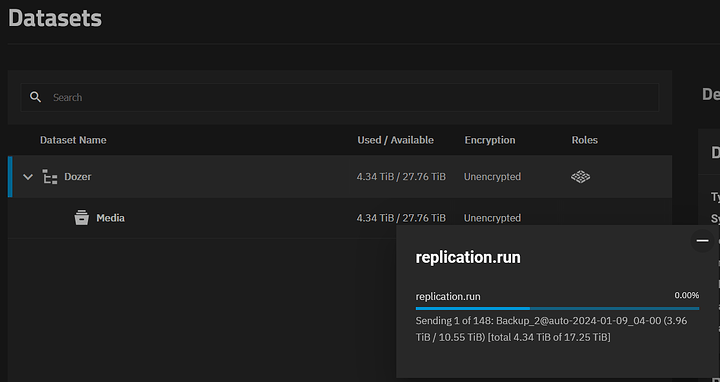Click the search magnifier icon
The image size is (720, 382).
tap(35, 97)
